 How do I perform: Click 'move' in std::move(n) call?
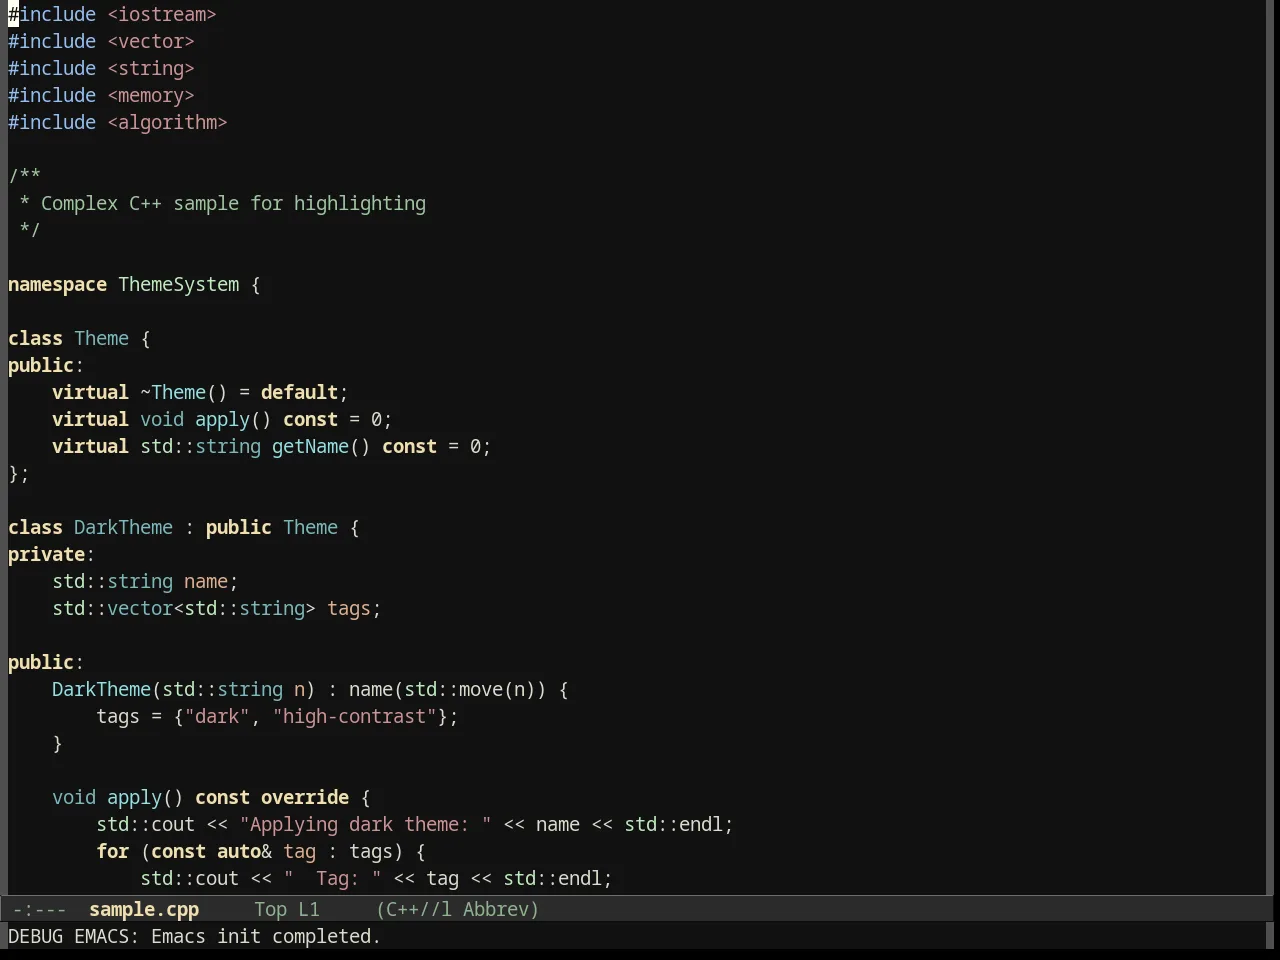[481, 689]
